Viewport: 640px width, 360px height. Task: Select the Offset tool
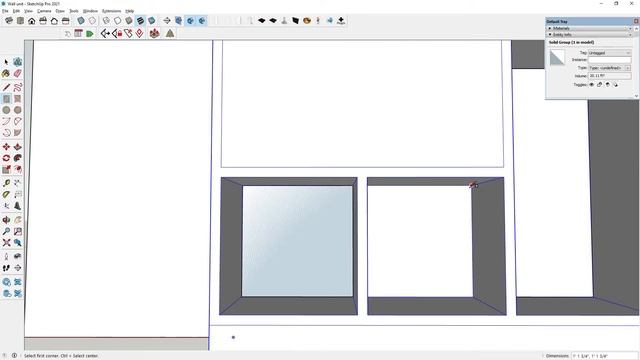pyautogui.click(x=18, y=169)
